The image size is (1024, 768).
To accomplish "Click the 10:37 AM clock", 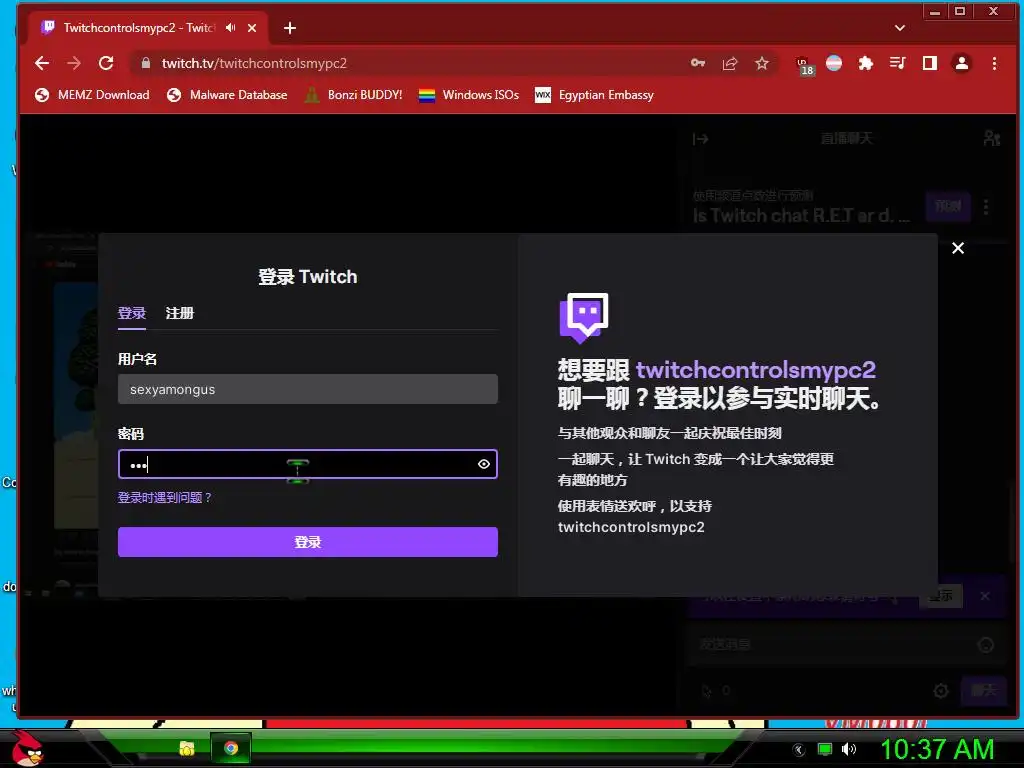I will 937,750.
